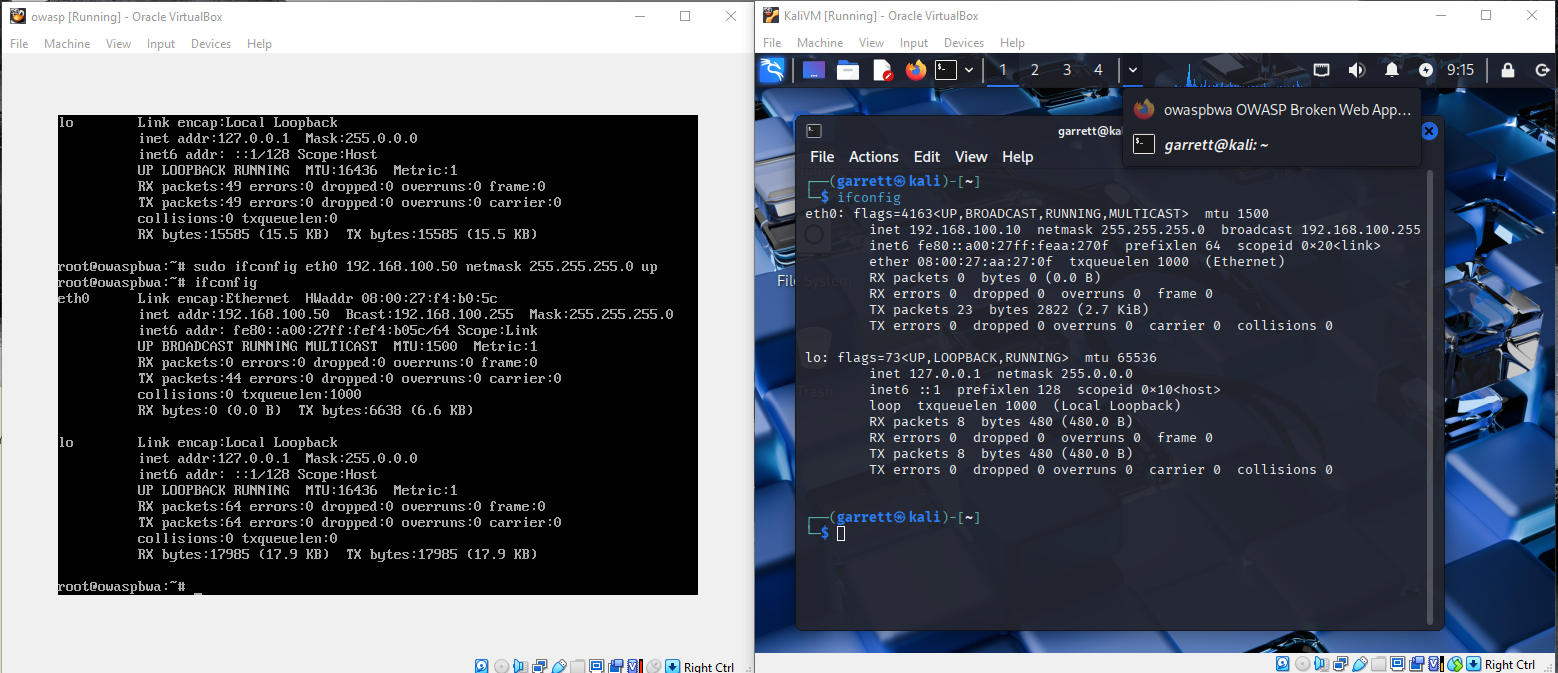The width and height of the screenshot is (1558, 673).
Task: Click the CPU virtualization icon in KaliVM status bar
Action: pyautogui.click(x=1436, y=664)
